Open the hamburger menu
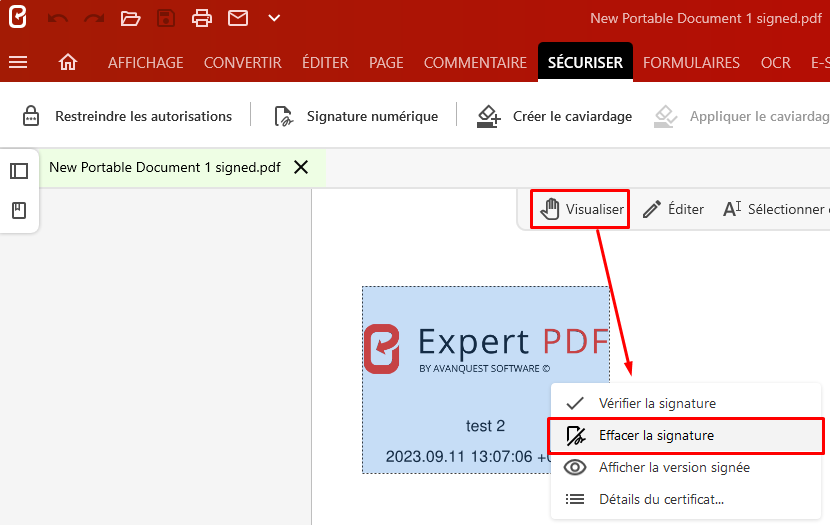Image resolution: width=830 pixels, height=525 pixels. 18,62
